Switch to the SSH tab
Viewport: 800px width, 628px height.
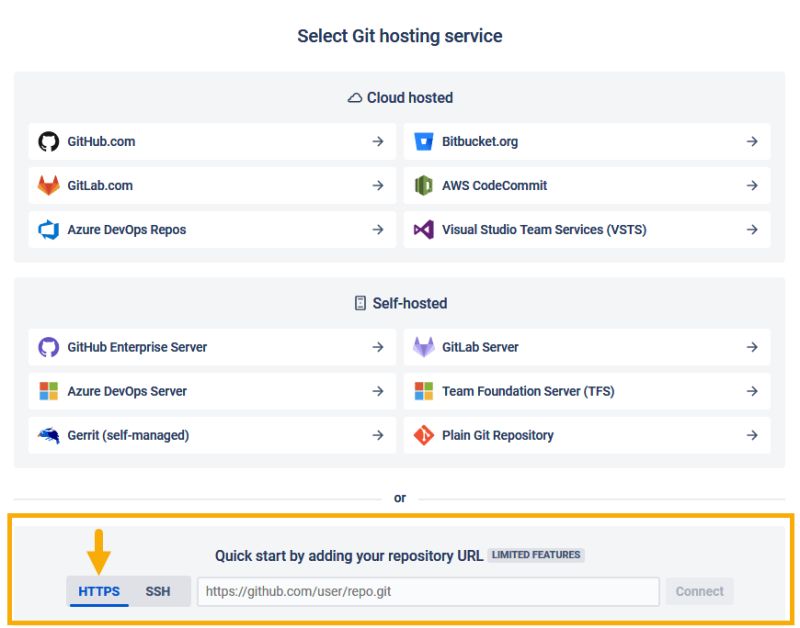[x=158, y=591]
